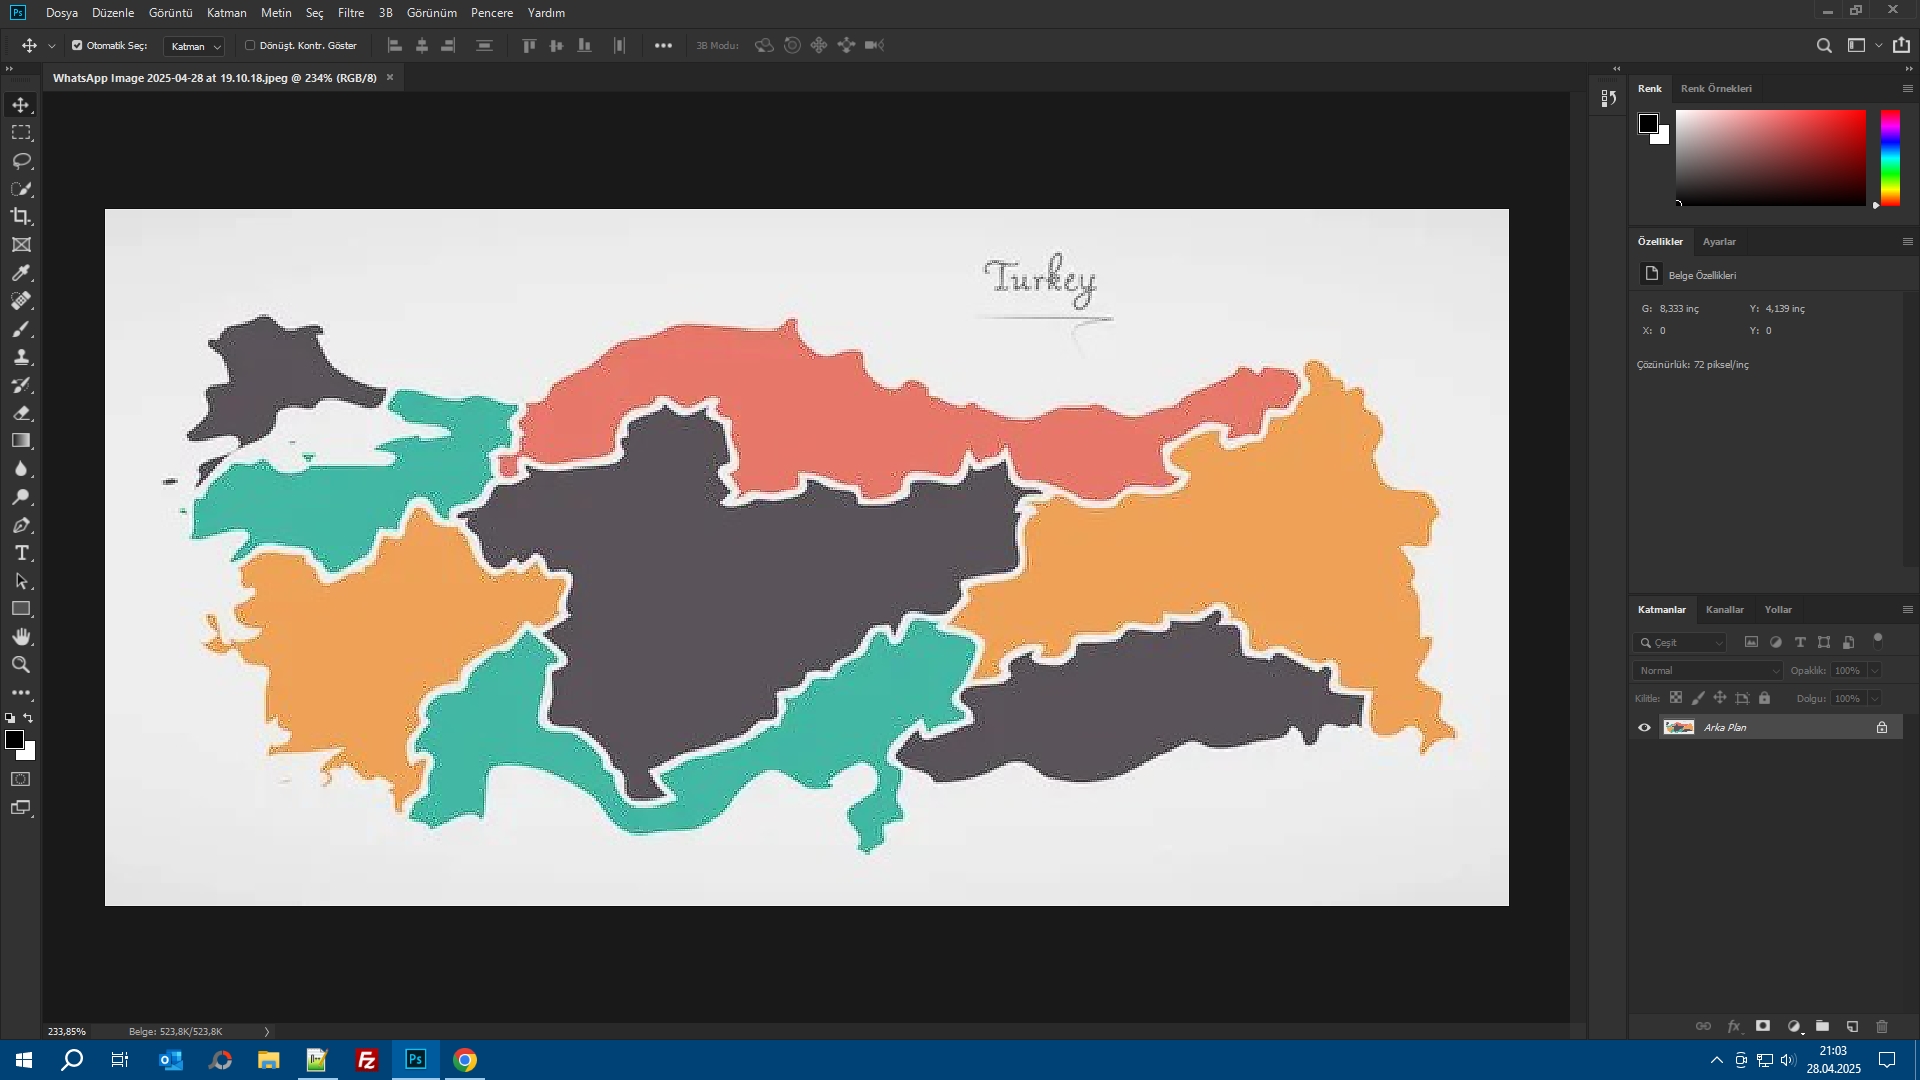Select the Hand tool
The image size is (1920, 1080).
21,637
